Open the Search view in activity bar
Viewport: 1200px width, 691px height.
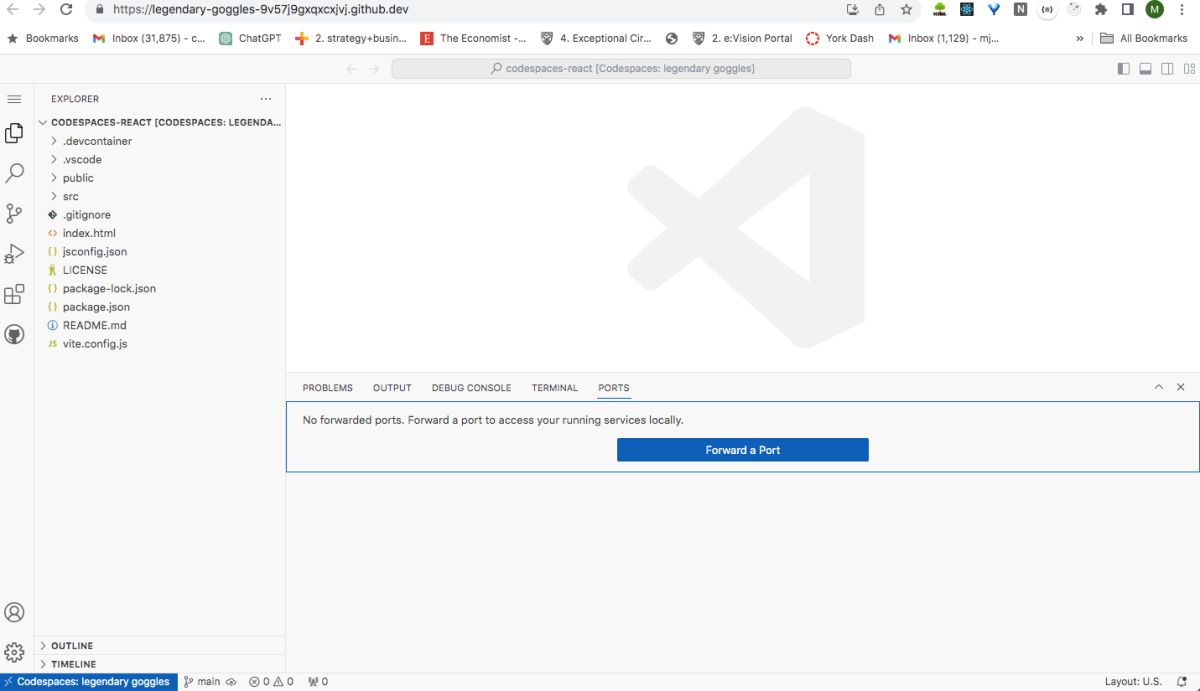[14, 173]
